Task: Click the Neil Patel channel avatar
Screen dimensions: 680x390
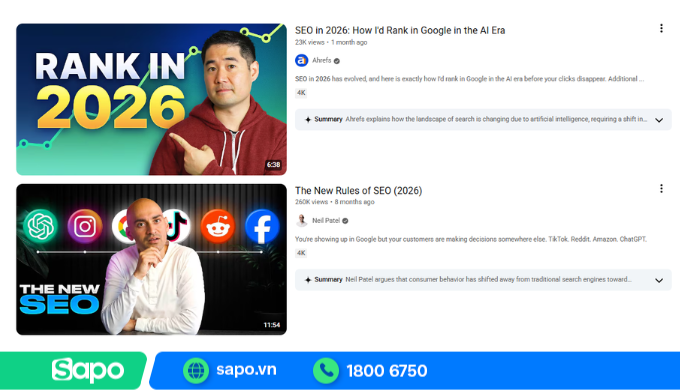Action: pyautogui.click(x=301, y=220)
